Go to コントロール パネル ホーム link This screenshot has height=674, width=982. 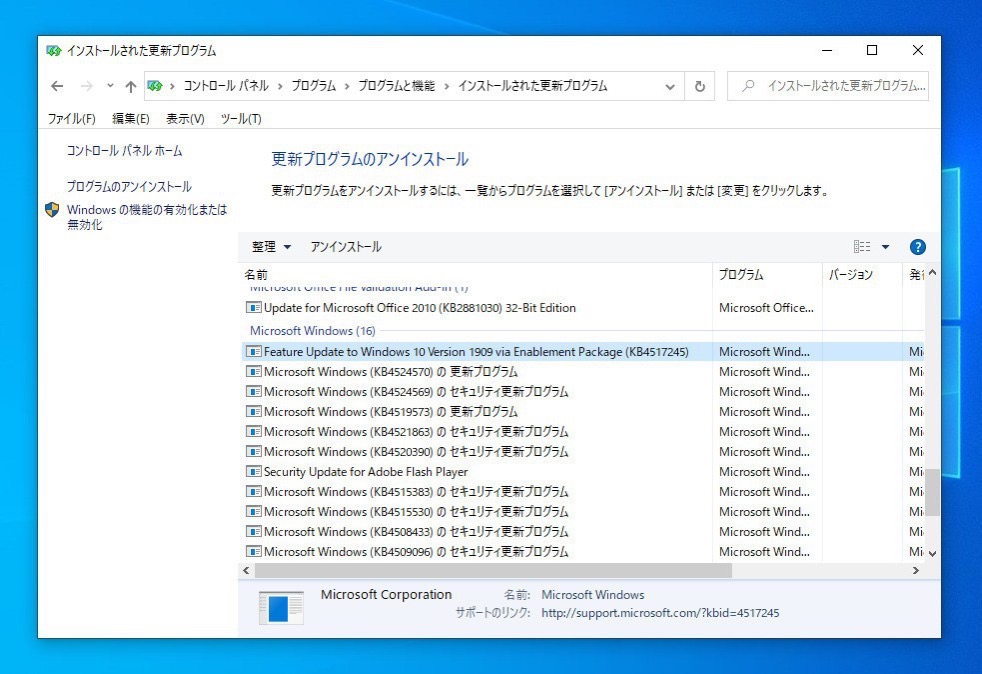[124, 150]
